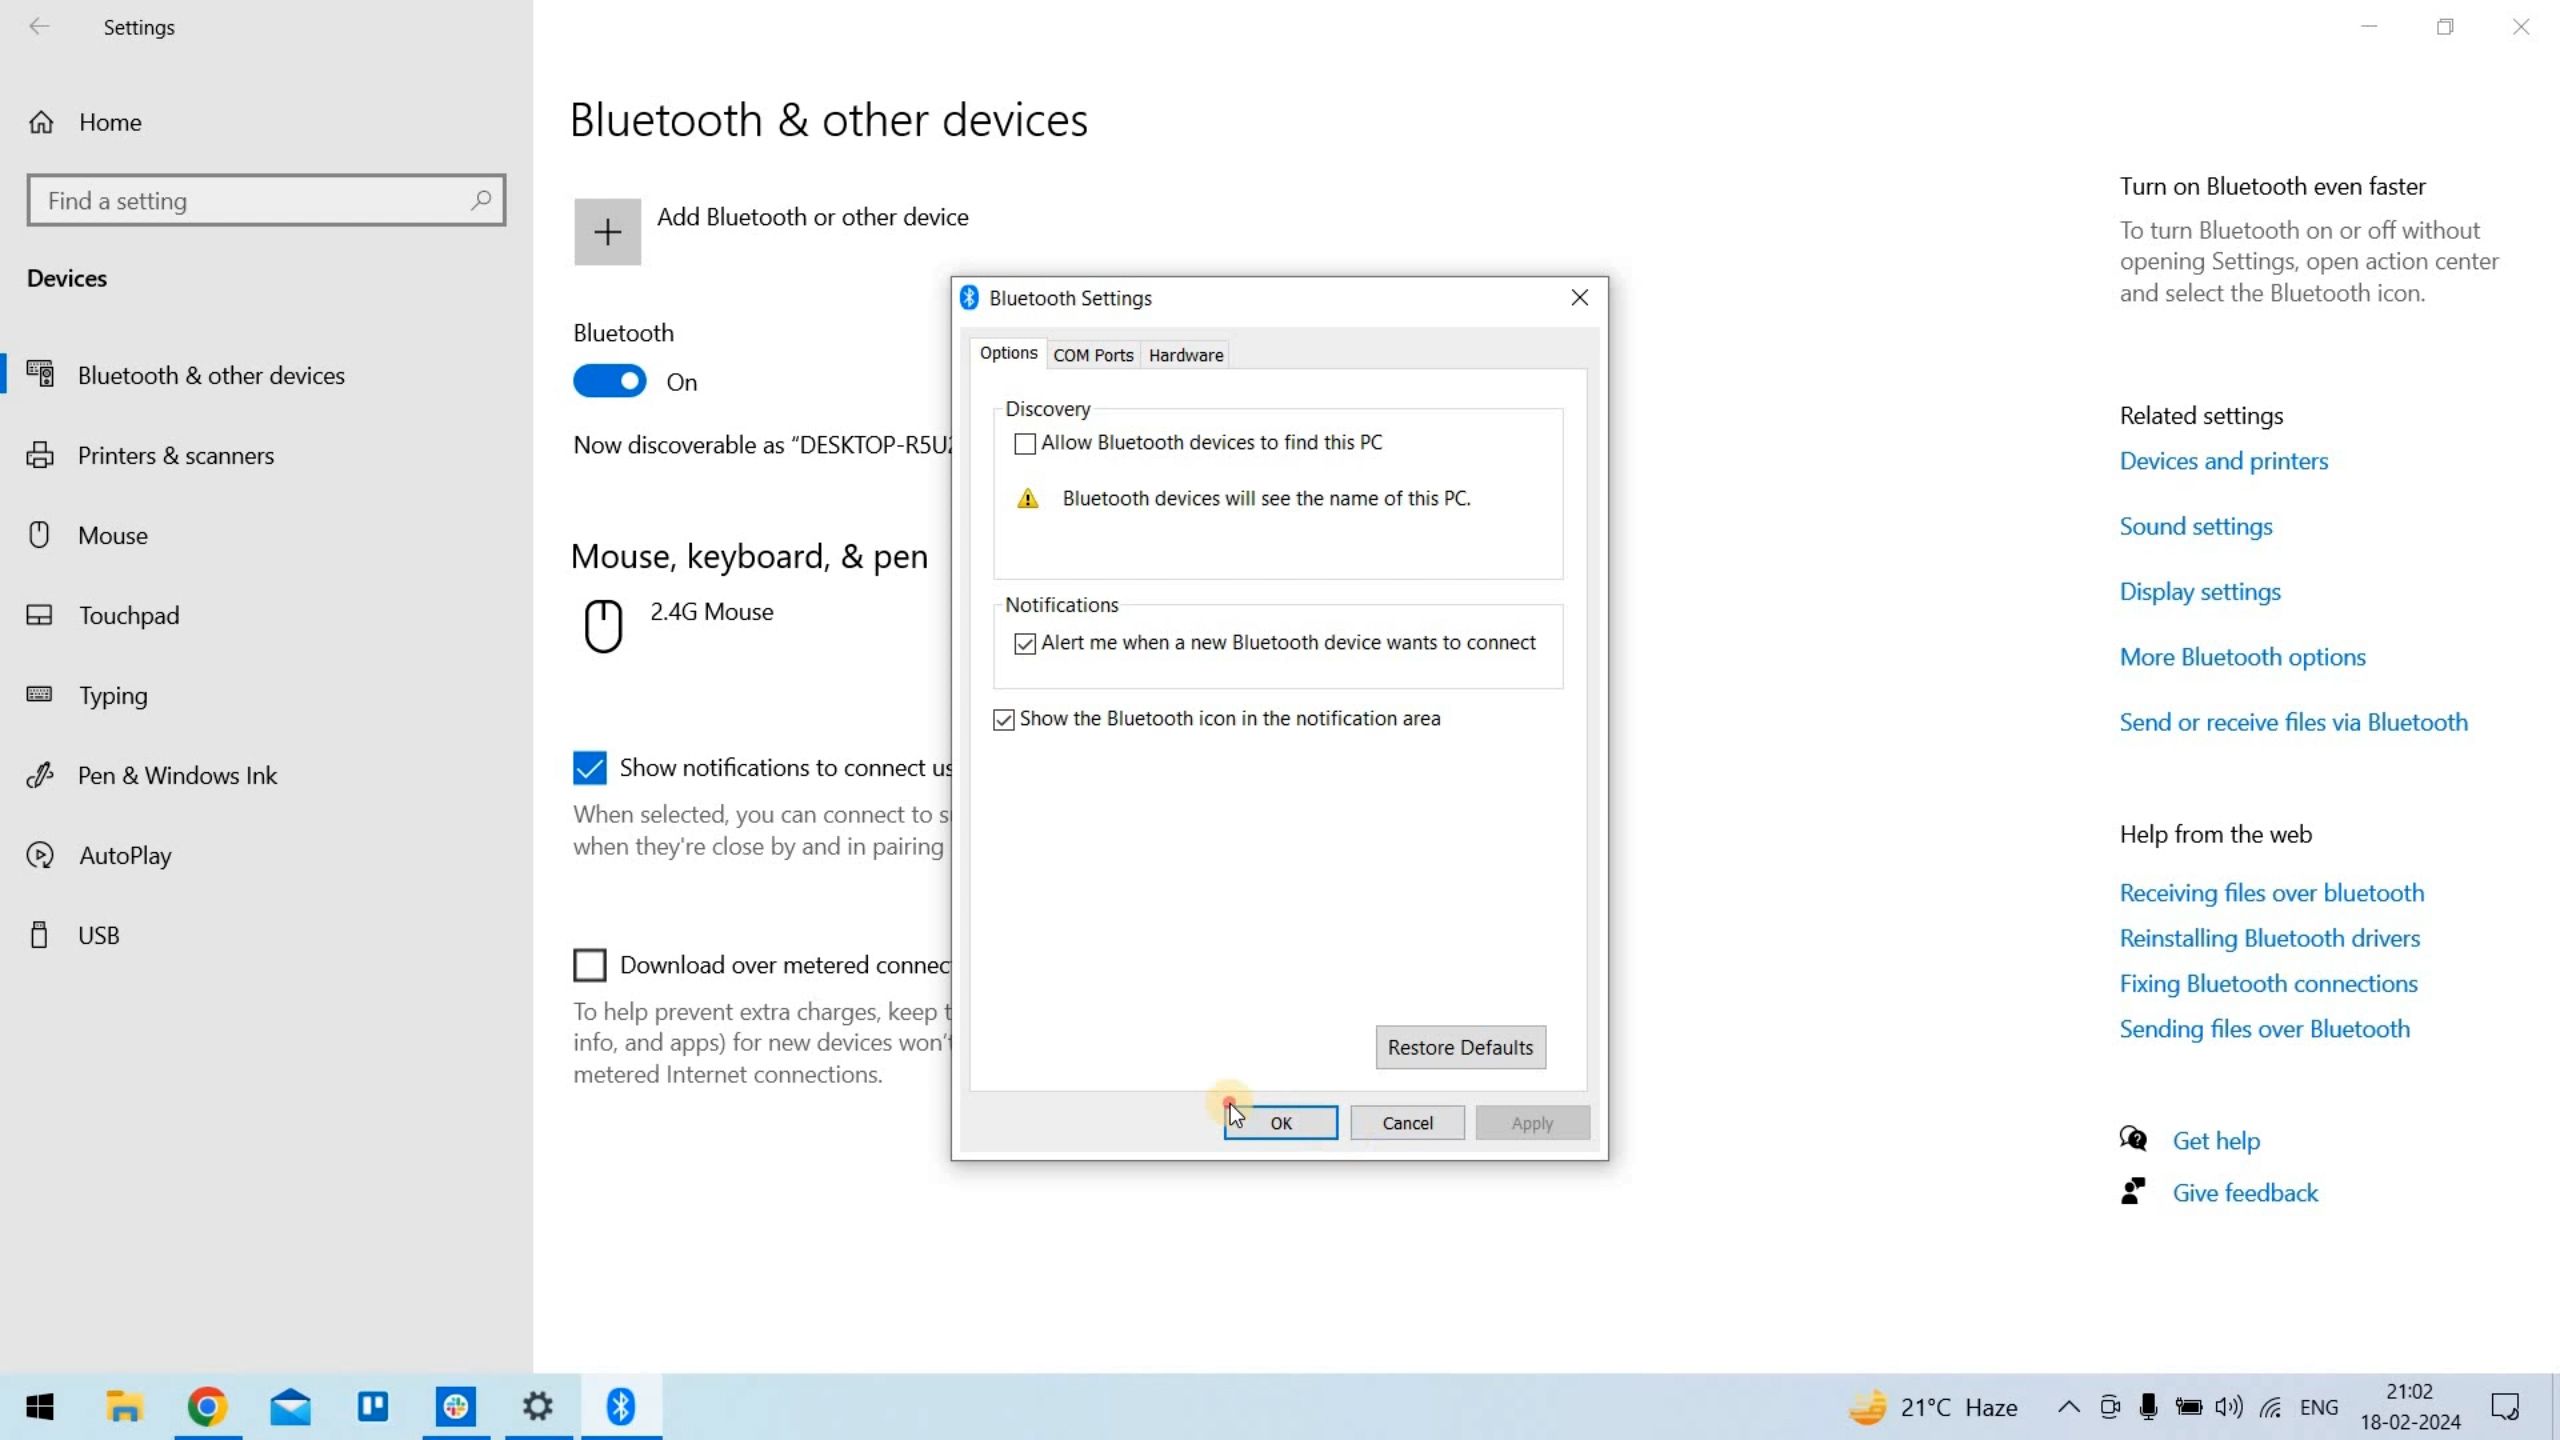Open the Printers & scanners section
Viewport: 2560px width, 1440px height.
pyautogui.click(x=175, y=456)
